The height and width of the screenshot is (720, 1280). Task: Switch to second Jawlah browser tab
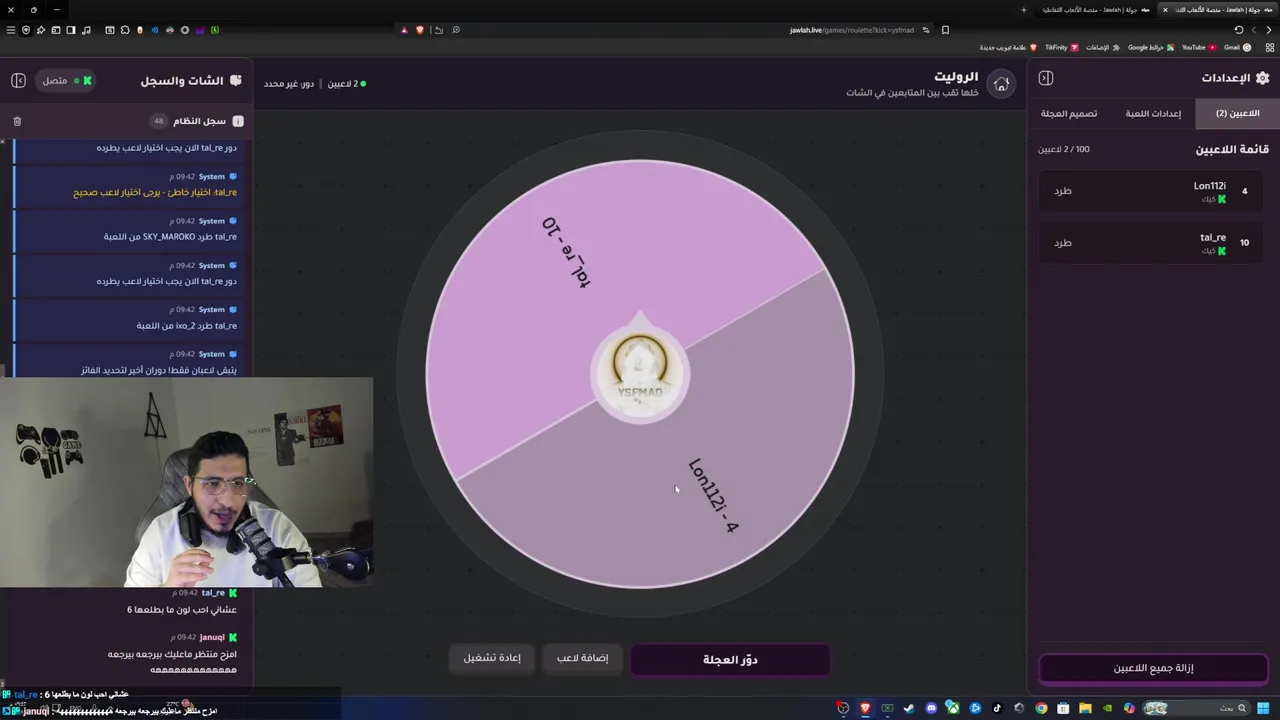[1095, 10]
